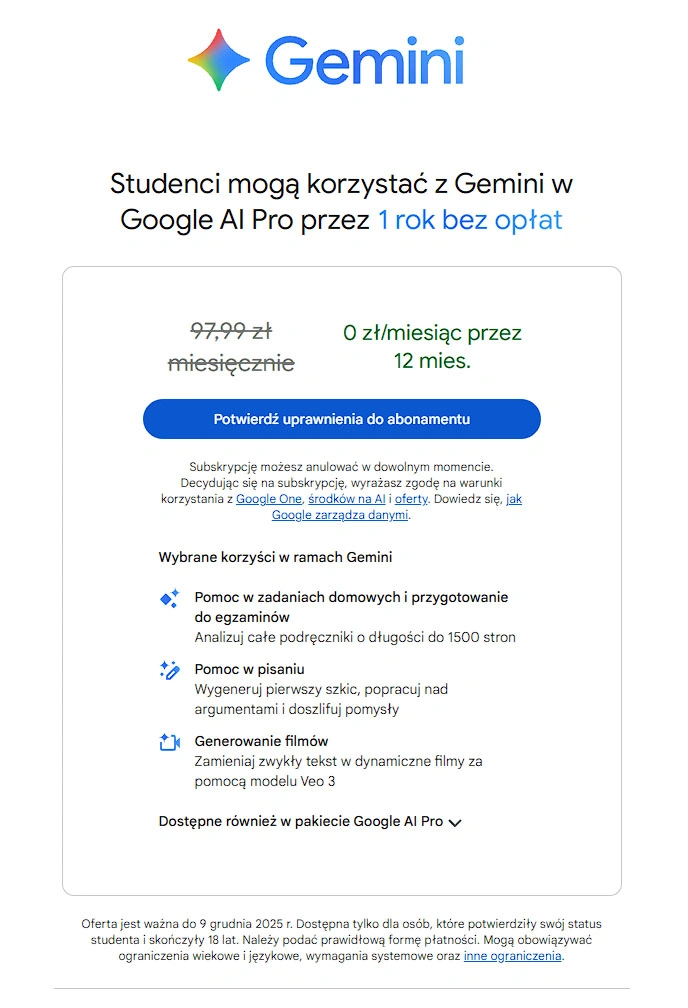
Task: Expand Dostępne również w pakiecie section label
Action: pyautogui.click(x=300, y=821)
